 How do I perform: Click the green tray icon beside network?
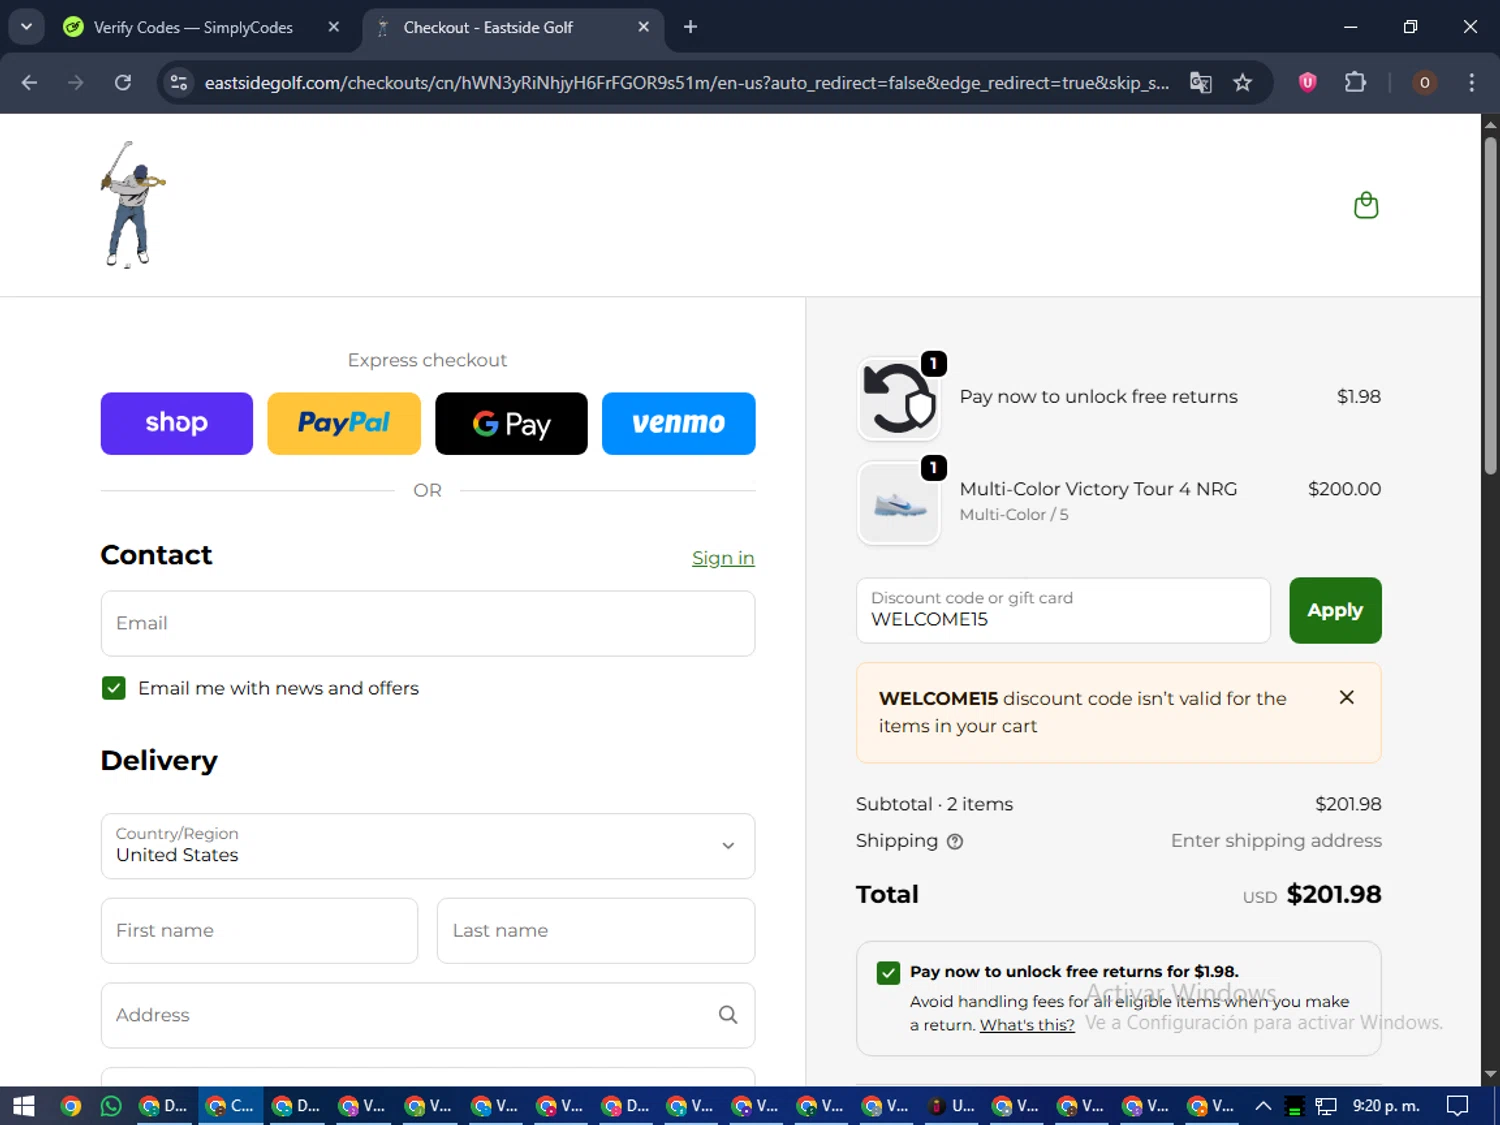[x=1295, y=1106]
